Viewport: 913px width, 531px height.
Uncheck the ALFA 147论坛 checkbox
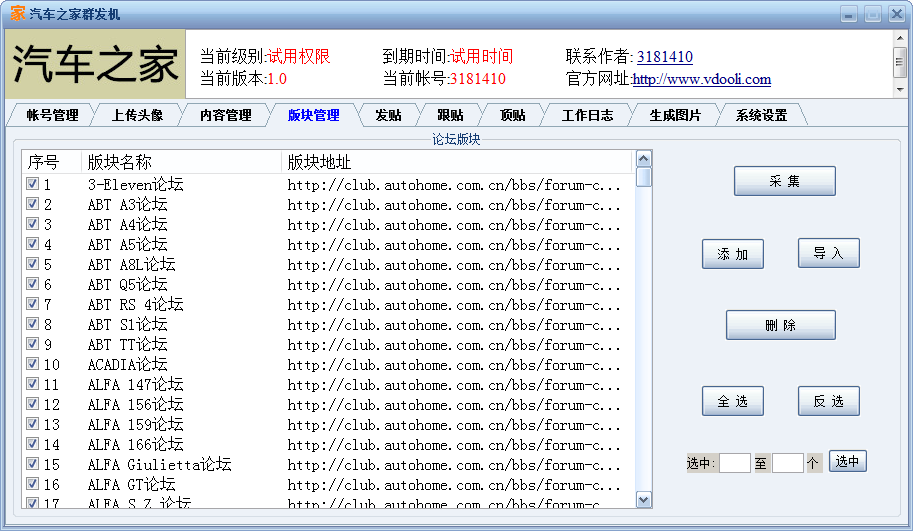point(32,384)
